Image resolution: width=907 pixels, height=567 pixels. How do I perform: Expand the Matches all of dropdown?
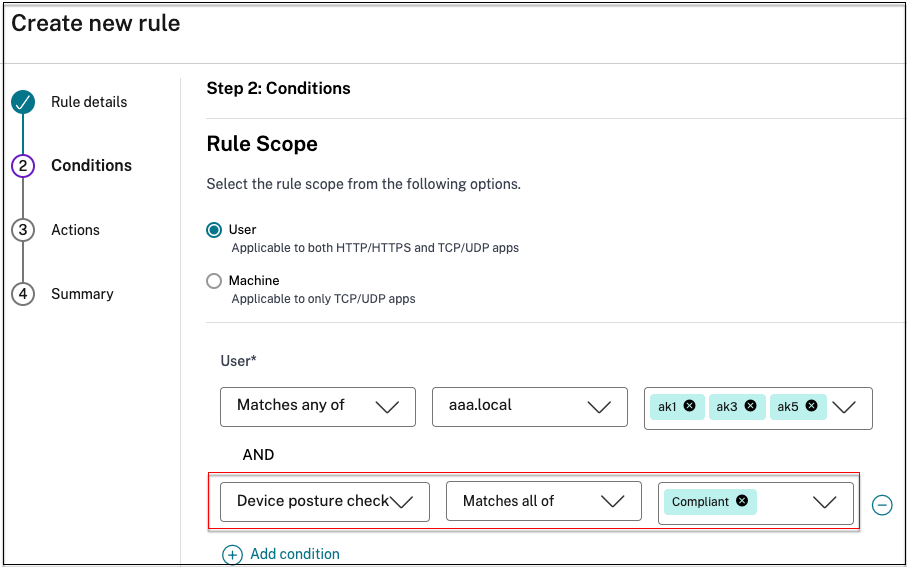(543, 502)
